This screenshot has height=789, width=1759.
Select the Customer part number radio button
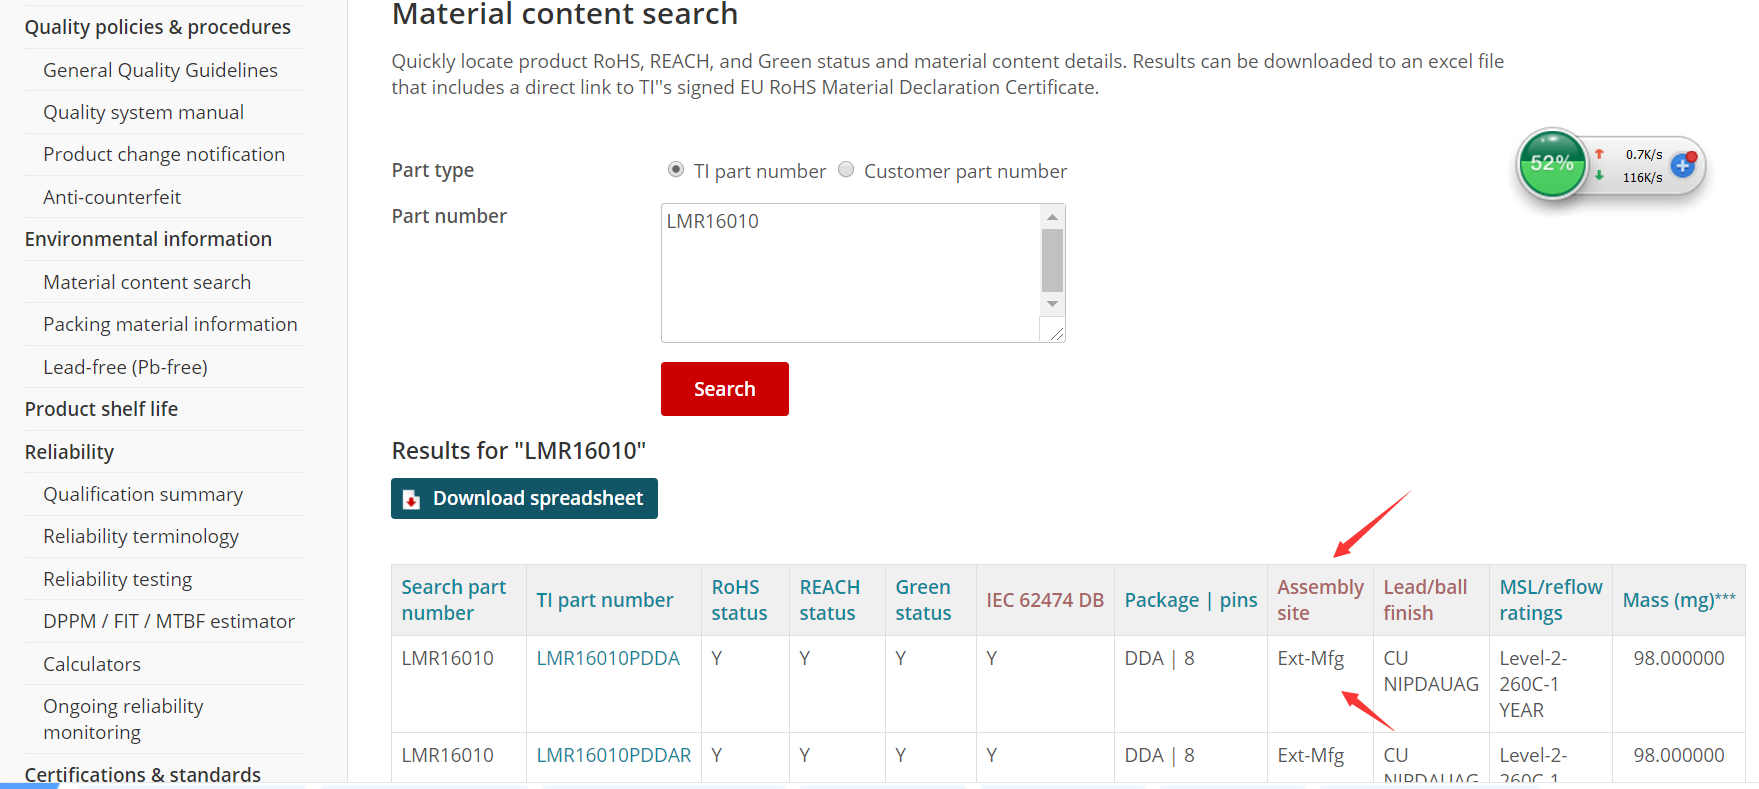tap(846, 170)
